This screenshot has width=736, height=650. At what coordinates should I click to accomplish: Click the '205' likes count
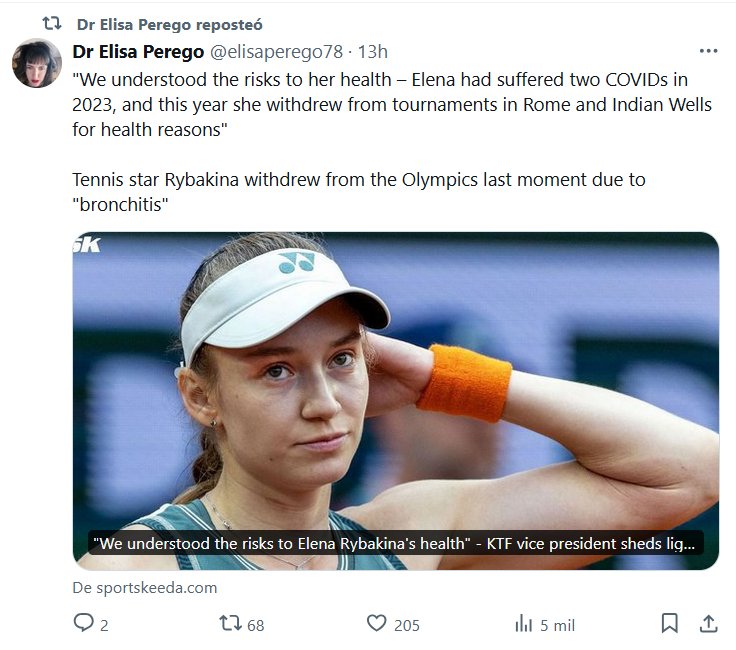[x=406, y=625]
